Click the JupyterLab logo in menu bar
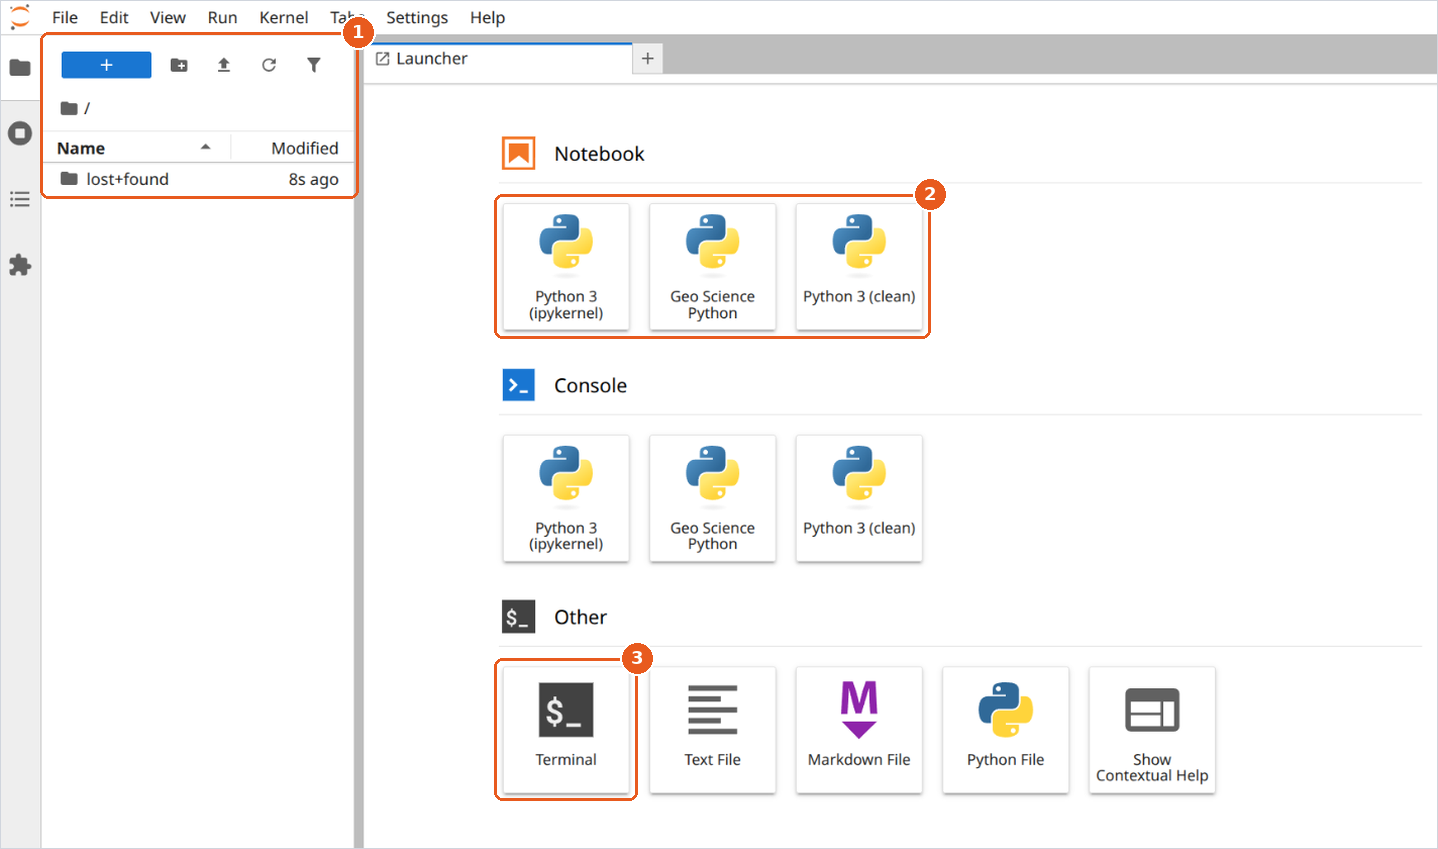This screenshot has width=1438, height=849. tap(19, 17)
